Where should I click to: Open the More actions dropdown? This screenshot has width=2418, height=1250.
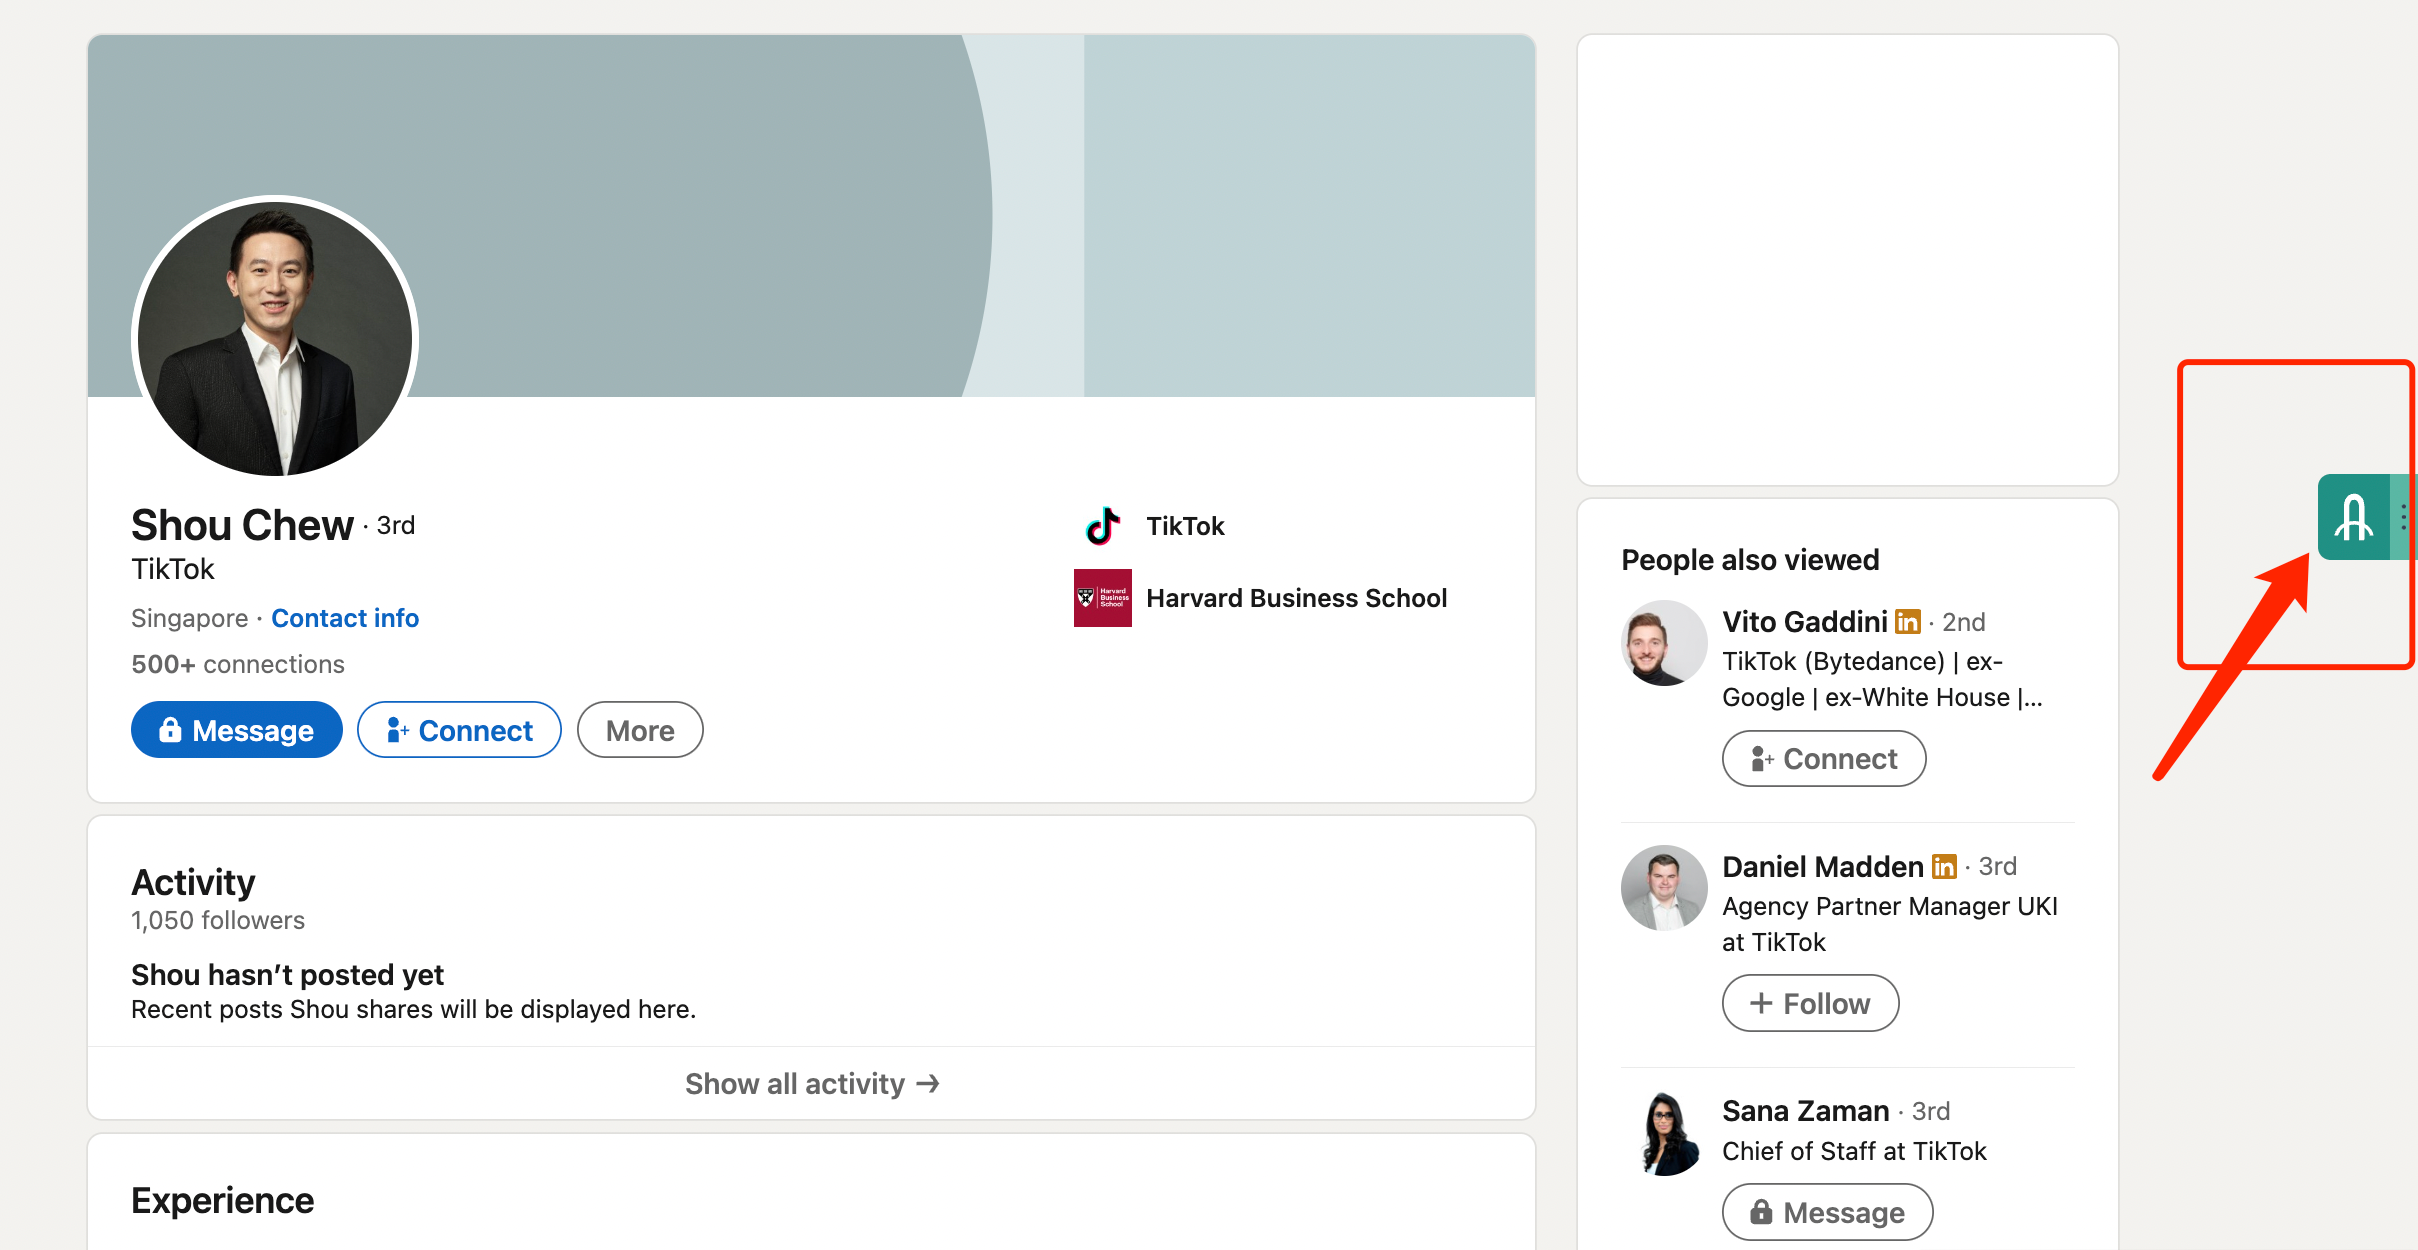point(640,730)
